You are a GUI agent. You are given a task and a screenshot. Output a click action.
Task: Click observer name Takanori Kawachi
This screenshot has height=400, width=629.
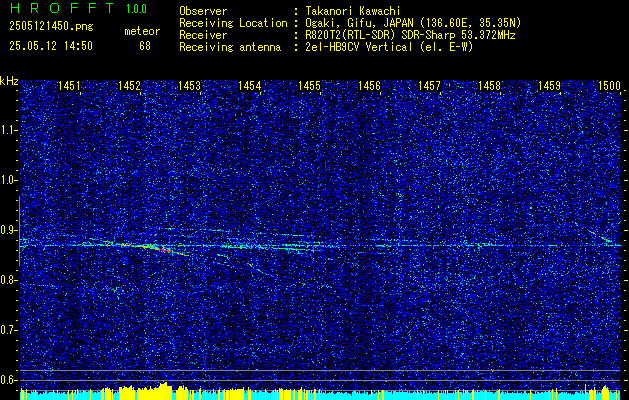353,12
